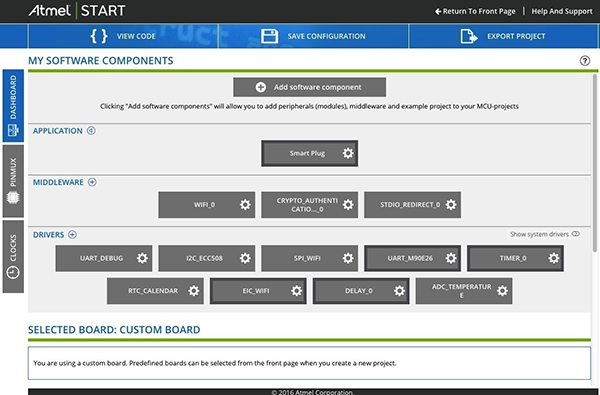
Task: Open UART_M90E26 settings gear
Action: pyautogui.click(x=451, y=258)
